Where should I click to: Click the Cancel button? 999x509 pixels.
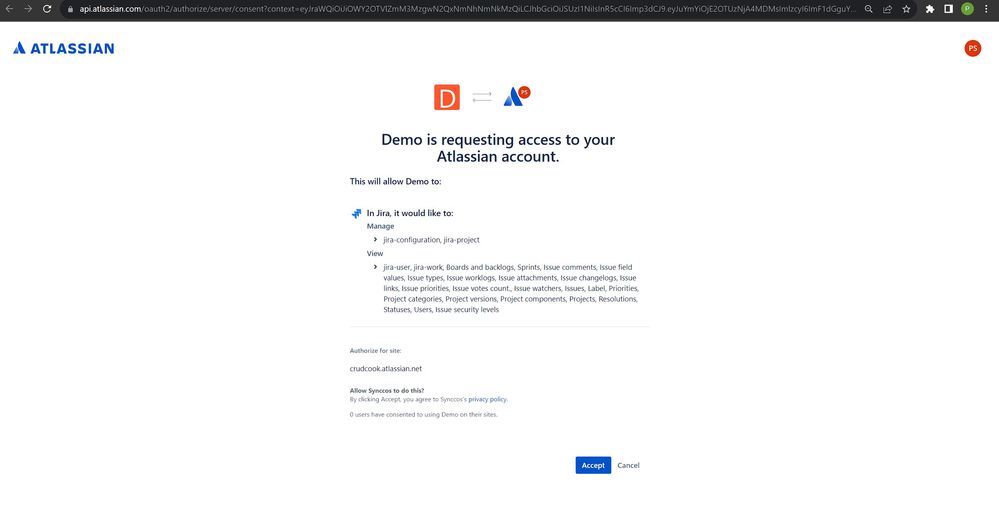628,465
